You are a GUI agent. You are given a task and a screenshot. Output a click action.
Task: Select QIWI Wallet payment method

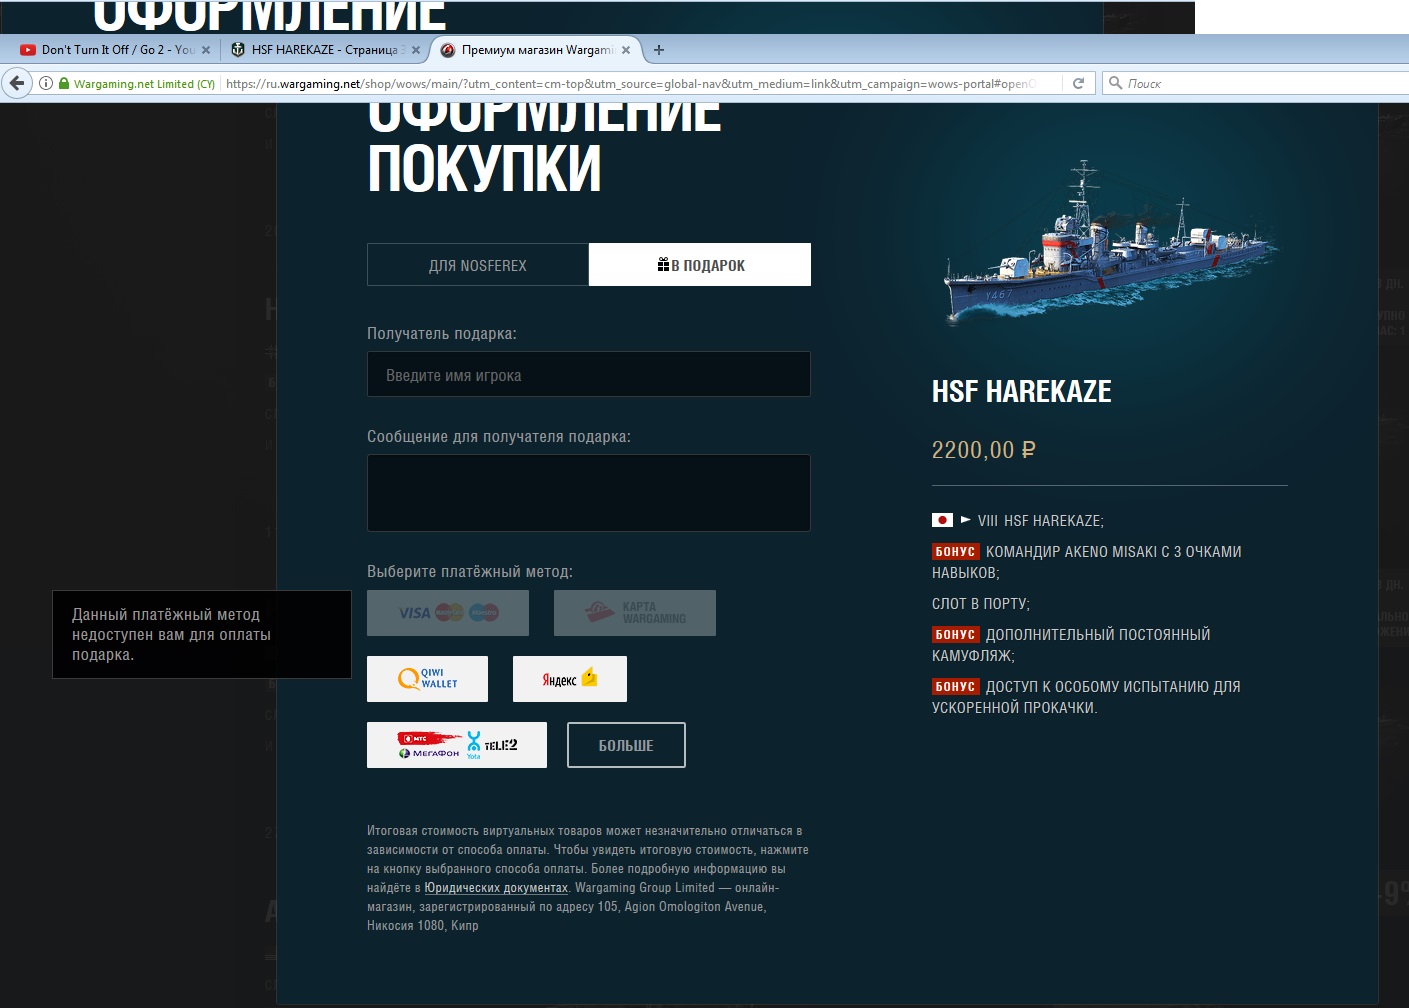[427, 679]
